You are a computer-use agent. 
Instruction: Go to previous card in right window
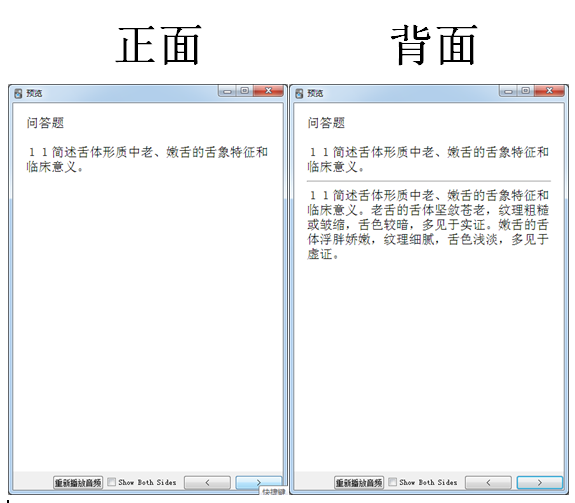pos(488,483)
